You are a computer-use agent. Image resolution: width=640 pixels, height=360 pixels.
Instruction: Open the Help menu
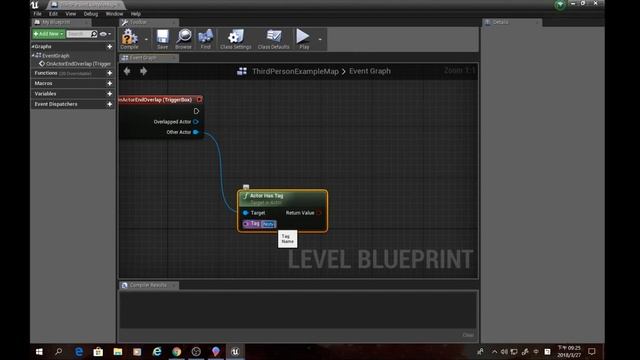click(x=136, y=14)
